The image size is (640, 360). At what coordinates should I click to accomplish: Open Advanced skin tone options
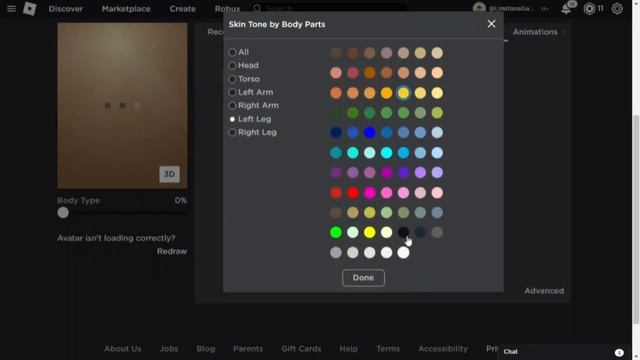click(x=544, y=291)
